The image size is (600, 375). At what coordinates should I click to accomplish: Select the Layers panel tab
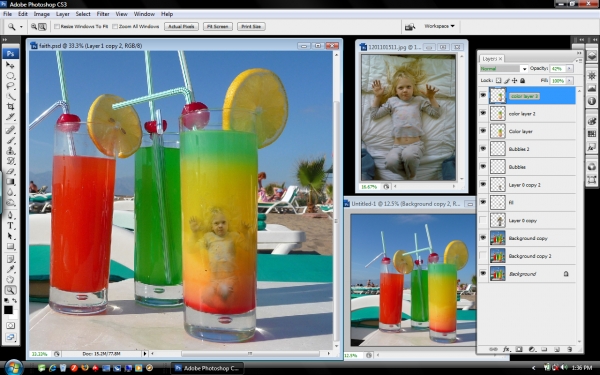pyautogui.click(x=492, y=59)
